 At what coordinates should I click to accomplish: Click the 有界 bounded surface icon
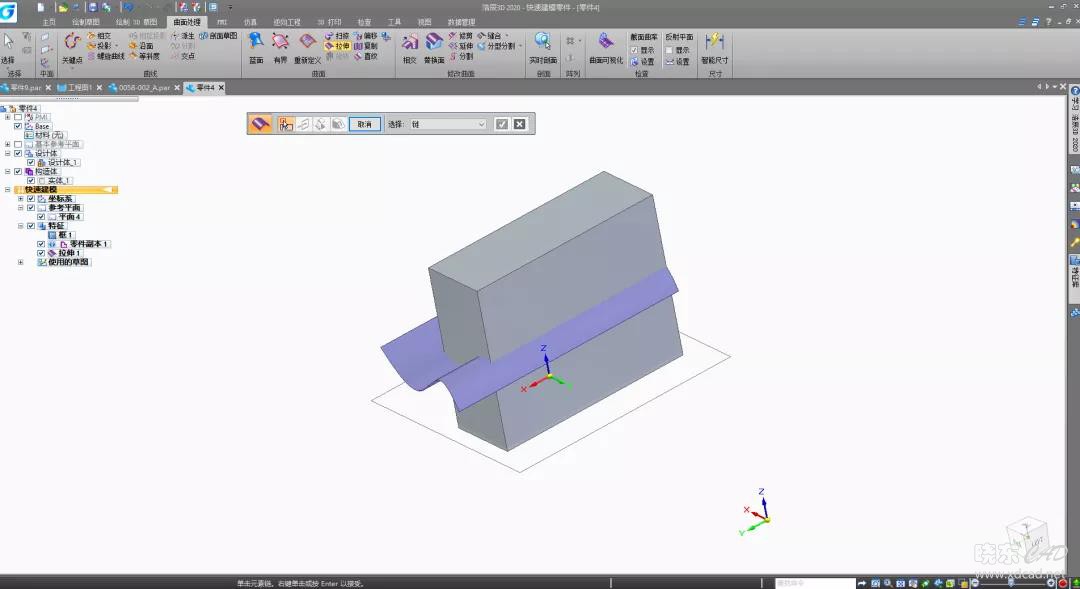tap(280, 46)
